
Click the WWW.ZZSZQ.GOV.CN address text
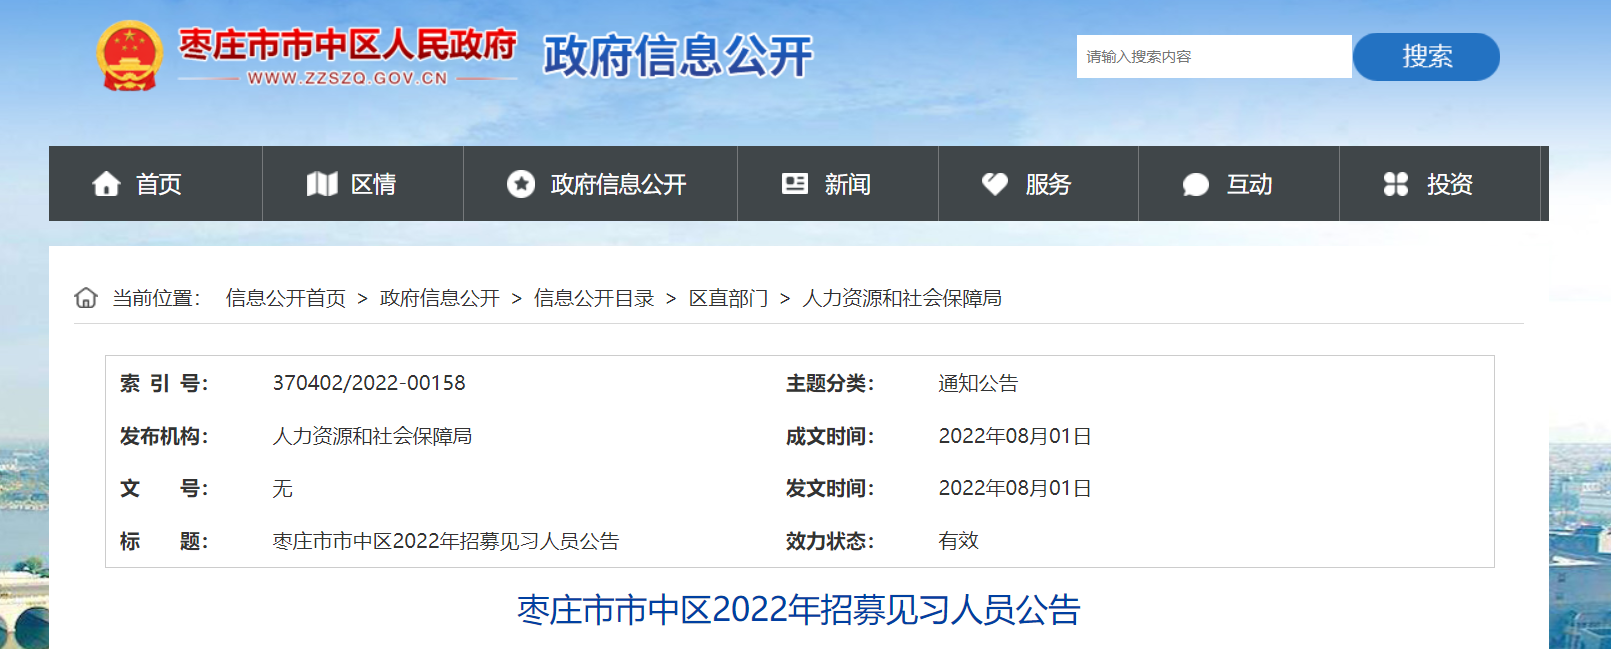(347, 78)
